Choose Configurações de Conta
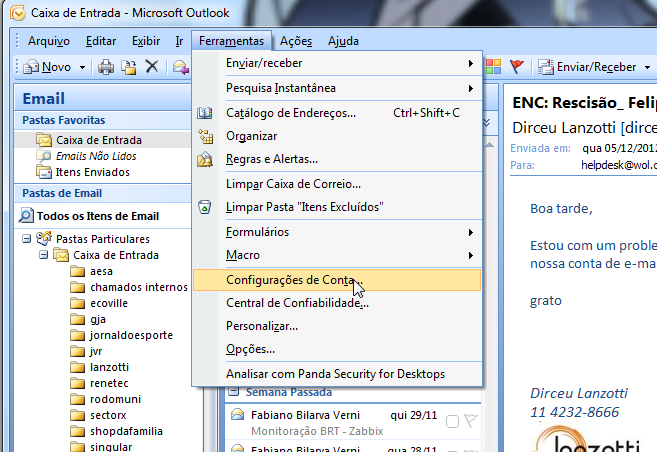 337,280
